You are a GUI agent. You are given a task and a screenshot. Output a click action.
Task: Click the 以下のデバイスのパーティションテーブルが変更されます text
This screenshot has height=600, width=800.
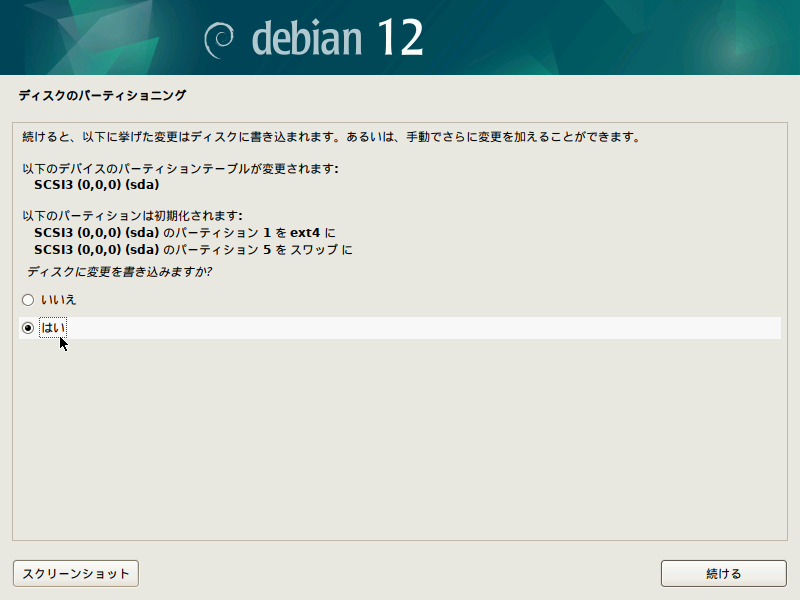click(x=180, y=169)
